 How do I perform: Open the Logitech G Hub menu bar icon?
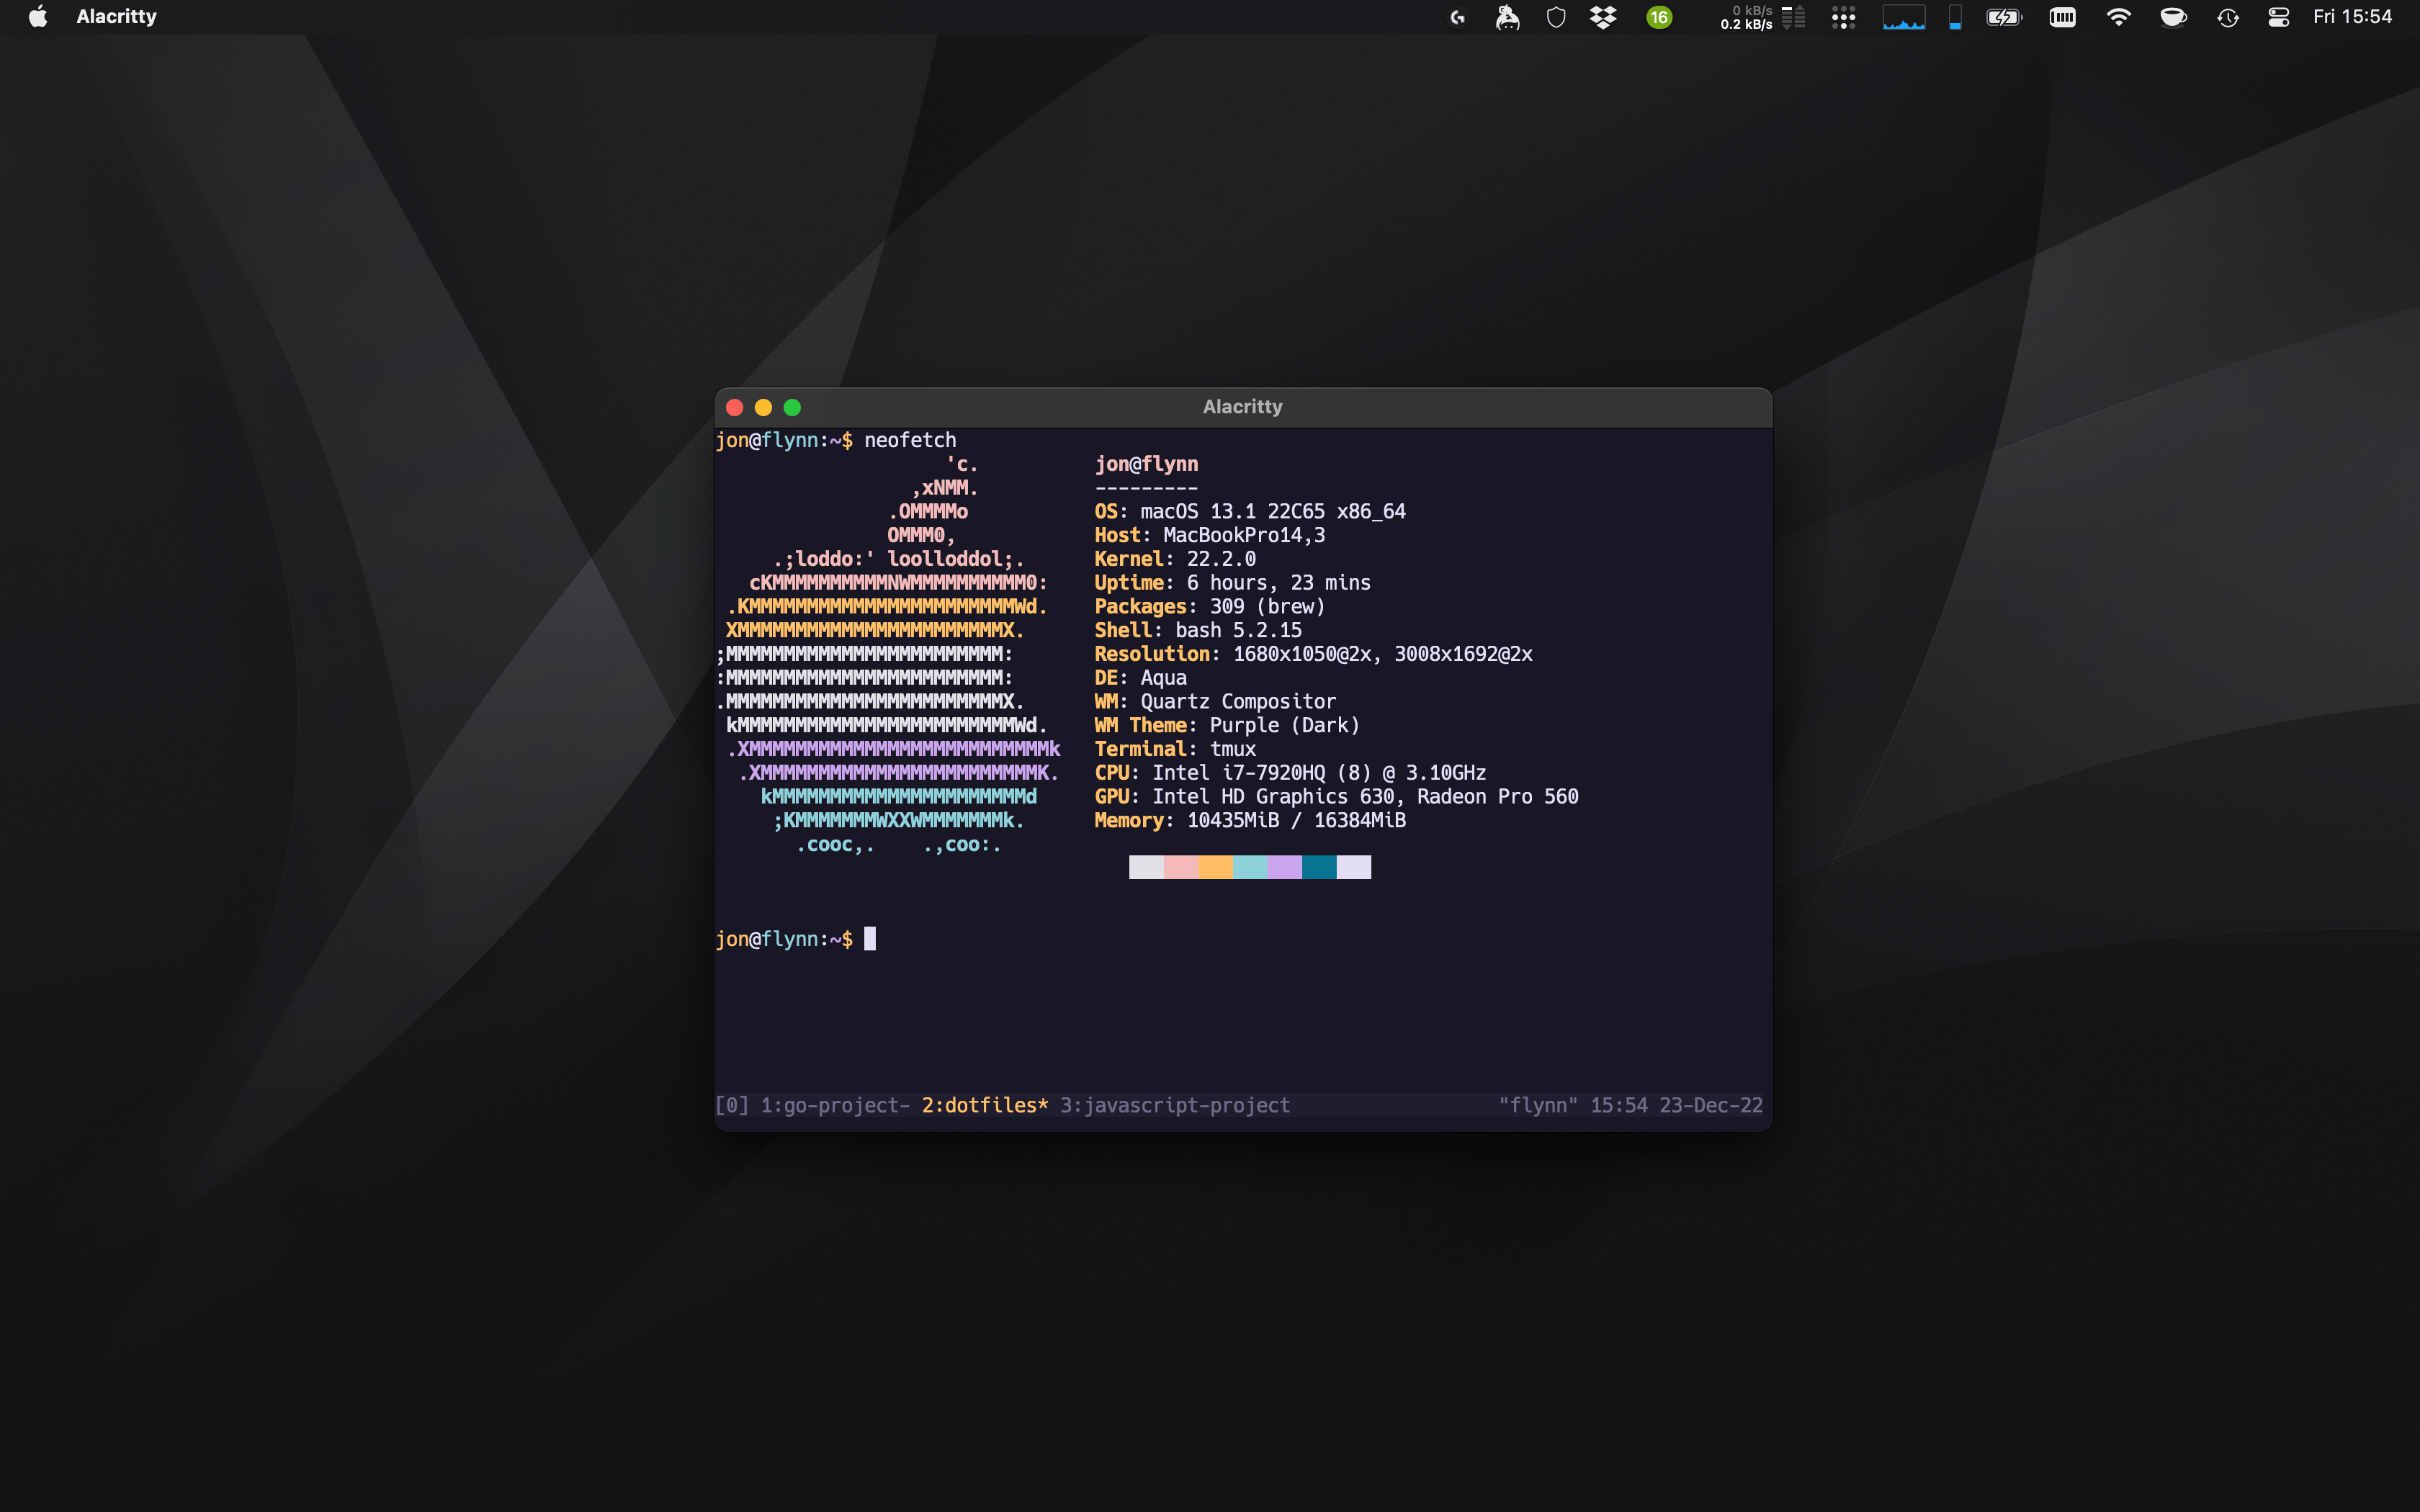pos(1458,17)
